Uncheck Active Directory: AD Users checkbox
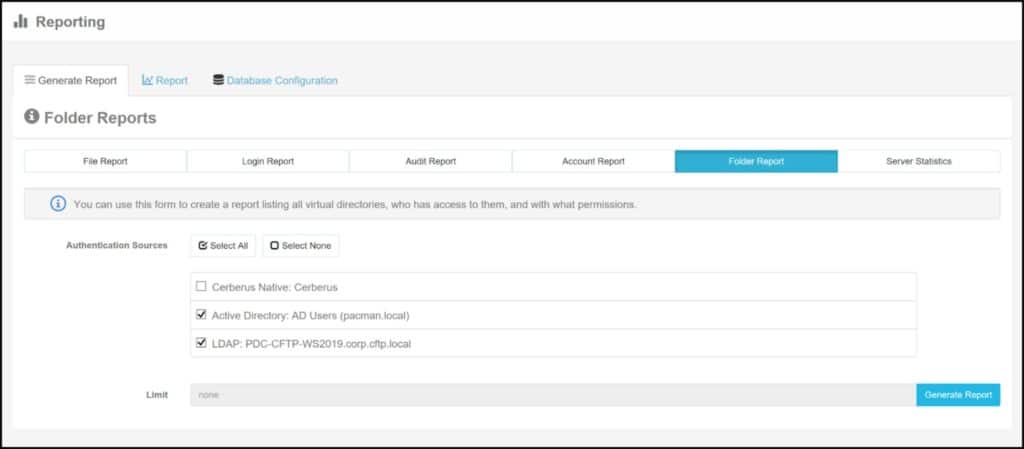The height and width of the screenshot is (449, 1024). tap(201, 315)
